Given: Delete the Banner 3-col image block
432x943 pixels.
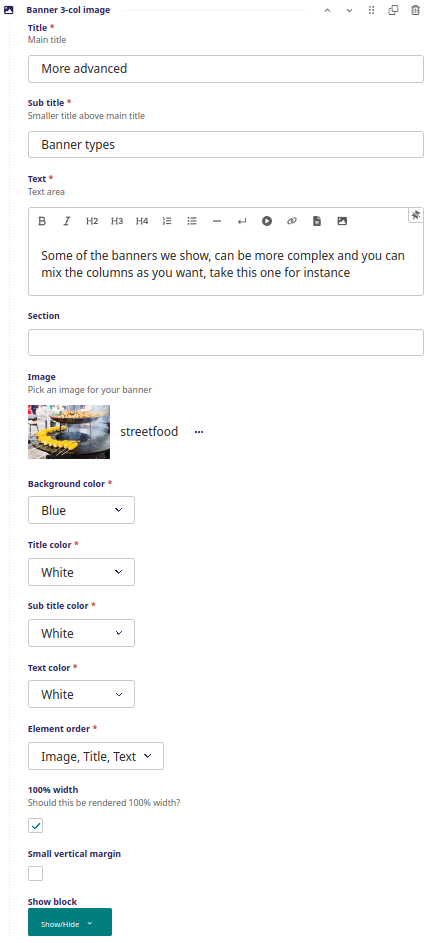Looking at the screenshot, I should point(415,10).
